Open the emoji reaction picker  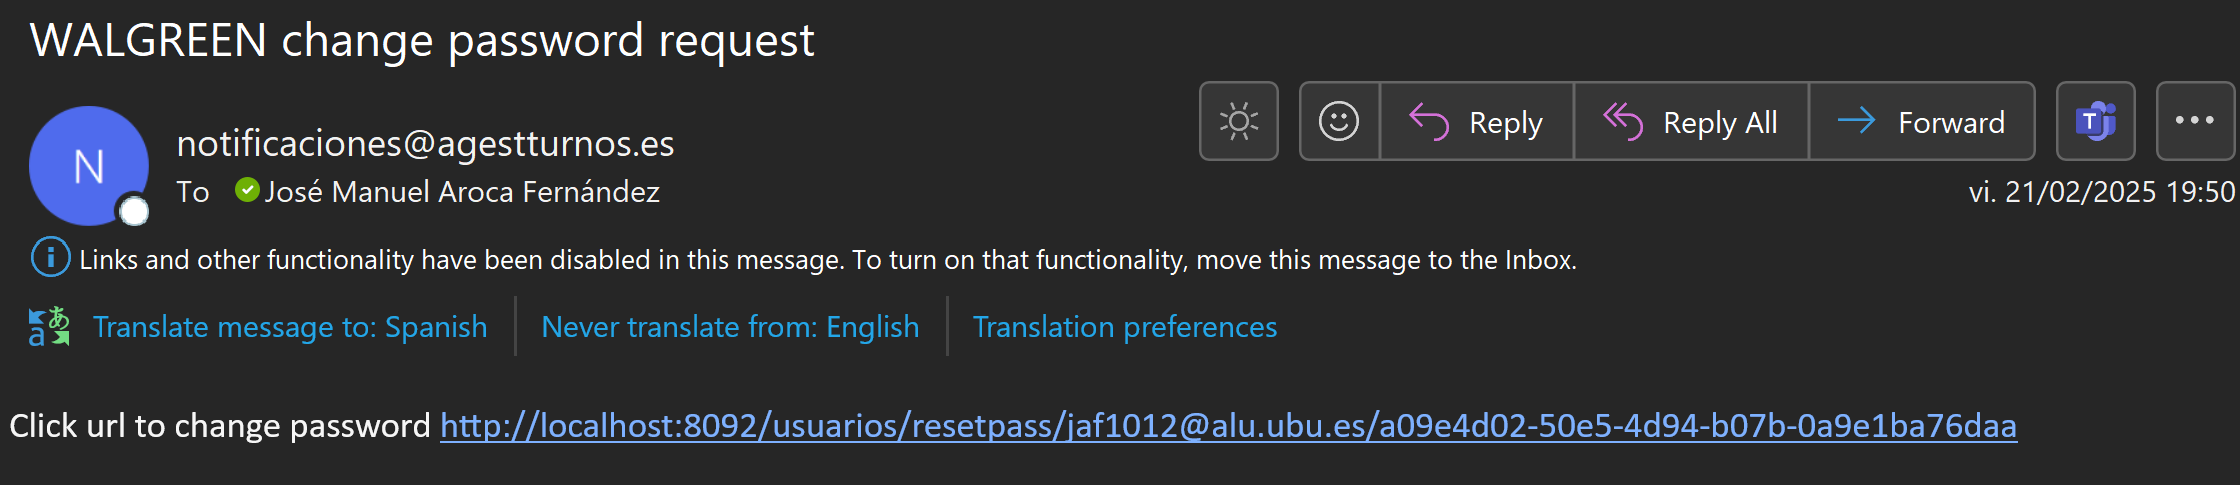coord(1339,121)
